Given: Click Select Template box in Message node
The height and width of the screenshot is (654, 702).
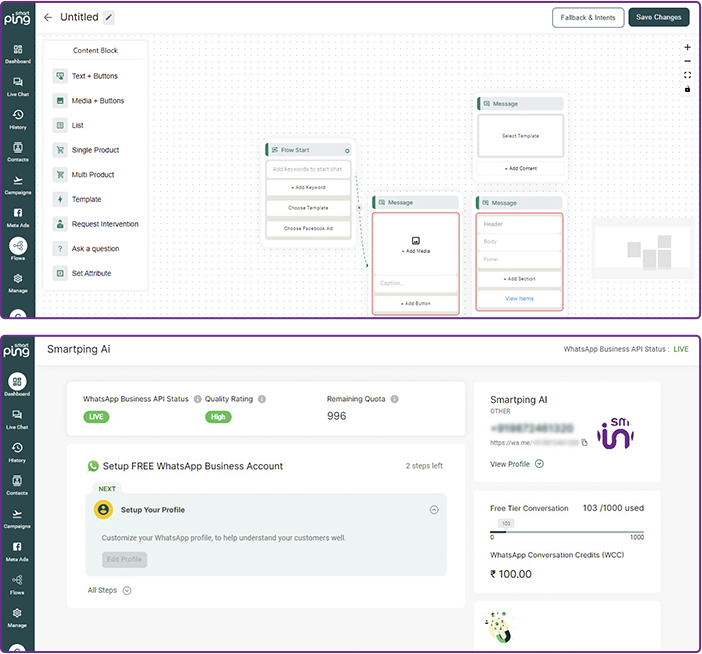Looking at the screenshot, I should click(x=520, y=136).
